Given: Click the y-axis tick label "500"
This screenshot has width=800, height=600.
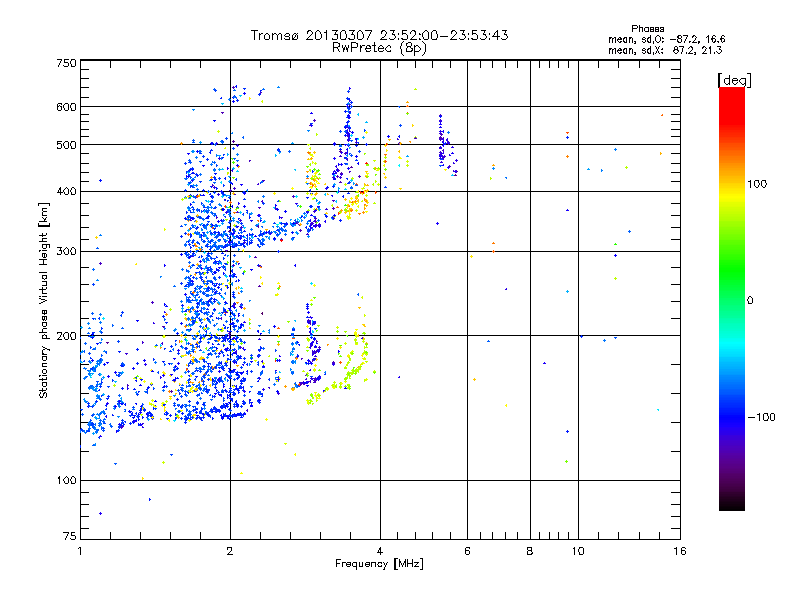Looking at the screenshot, I should pyautogui.click(x=66, y=145).
